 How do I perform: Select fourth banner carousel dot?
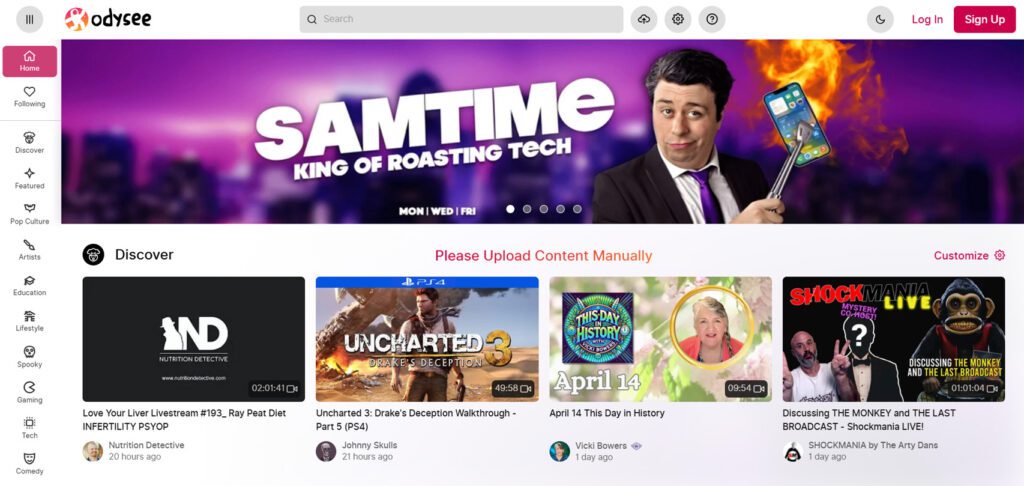[560, 209]
